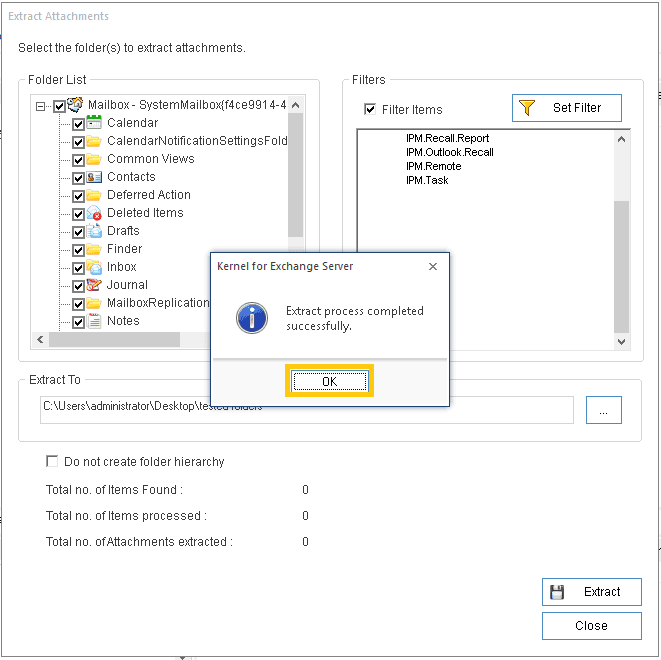
Task: Select the Calendar folder label
Action: pos(132,123)
